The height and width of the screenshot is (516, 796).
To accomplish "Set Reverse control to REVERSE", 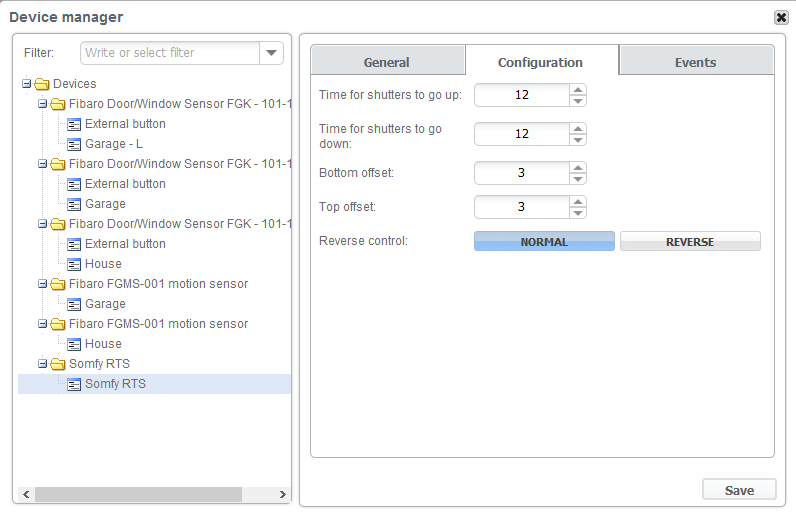I will click(x=690, y=242).
